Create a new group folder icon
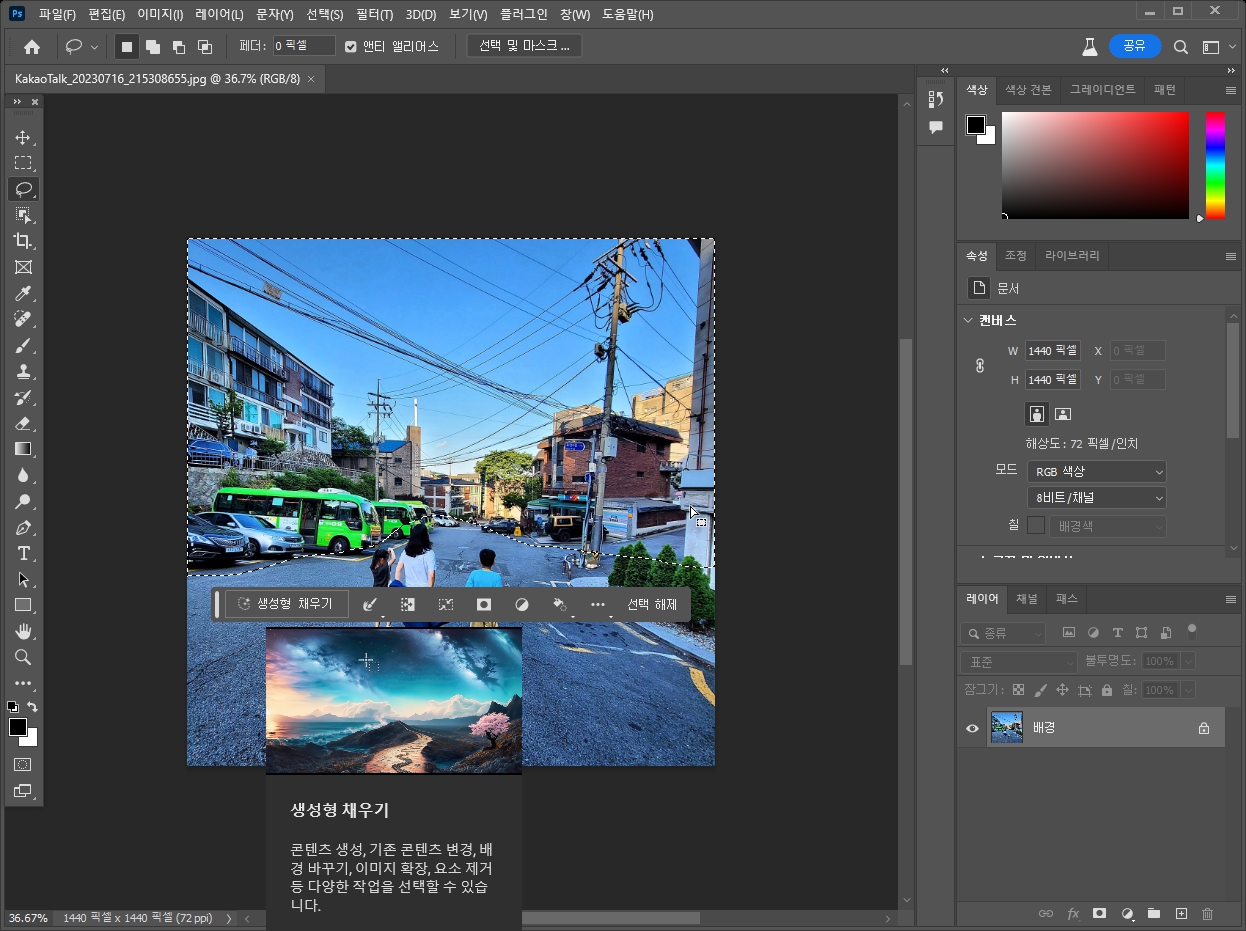 (1153, 913)
